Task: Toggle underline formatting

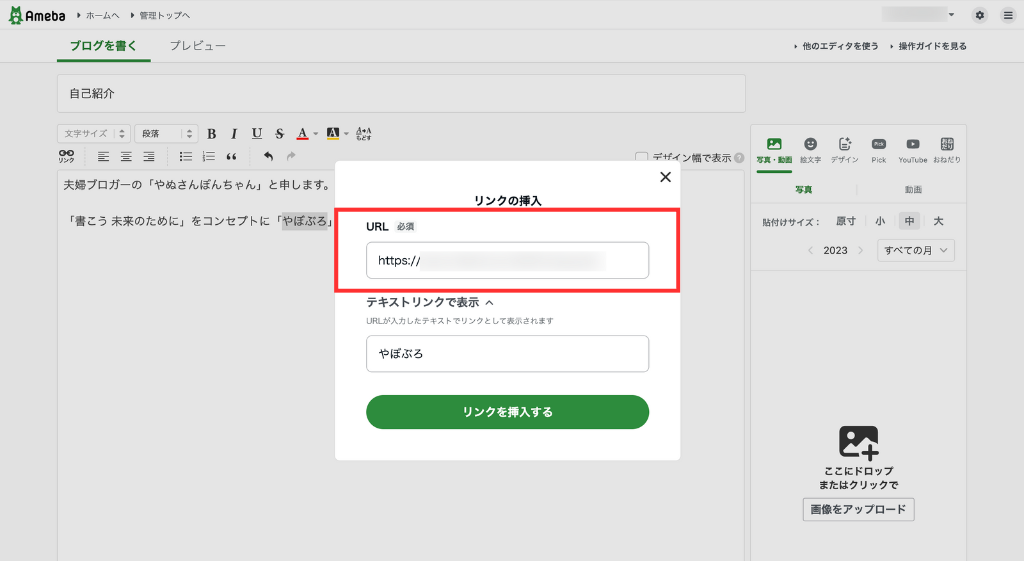Action: tap(257, 134)
